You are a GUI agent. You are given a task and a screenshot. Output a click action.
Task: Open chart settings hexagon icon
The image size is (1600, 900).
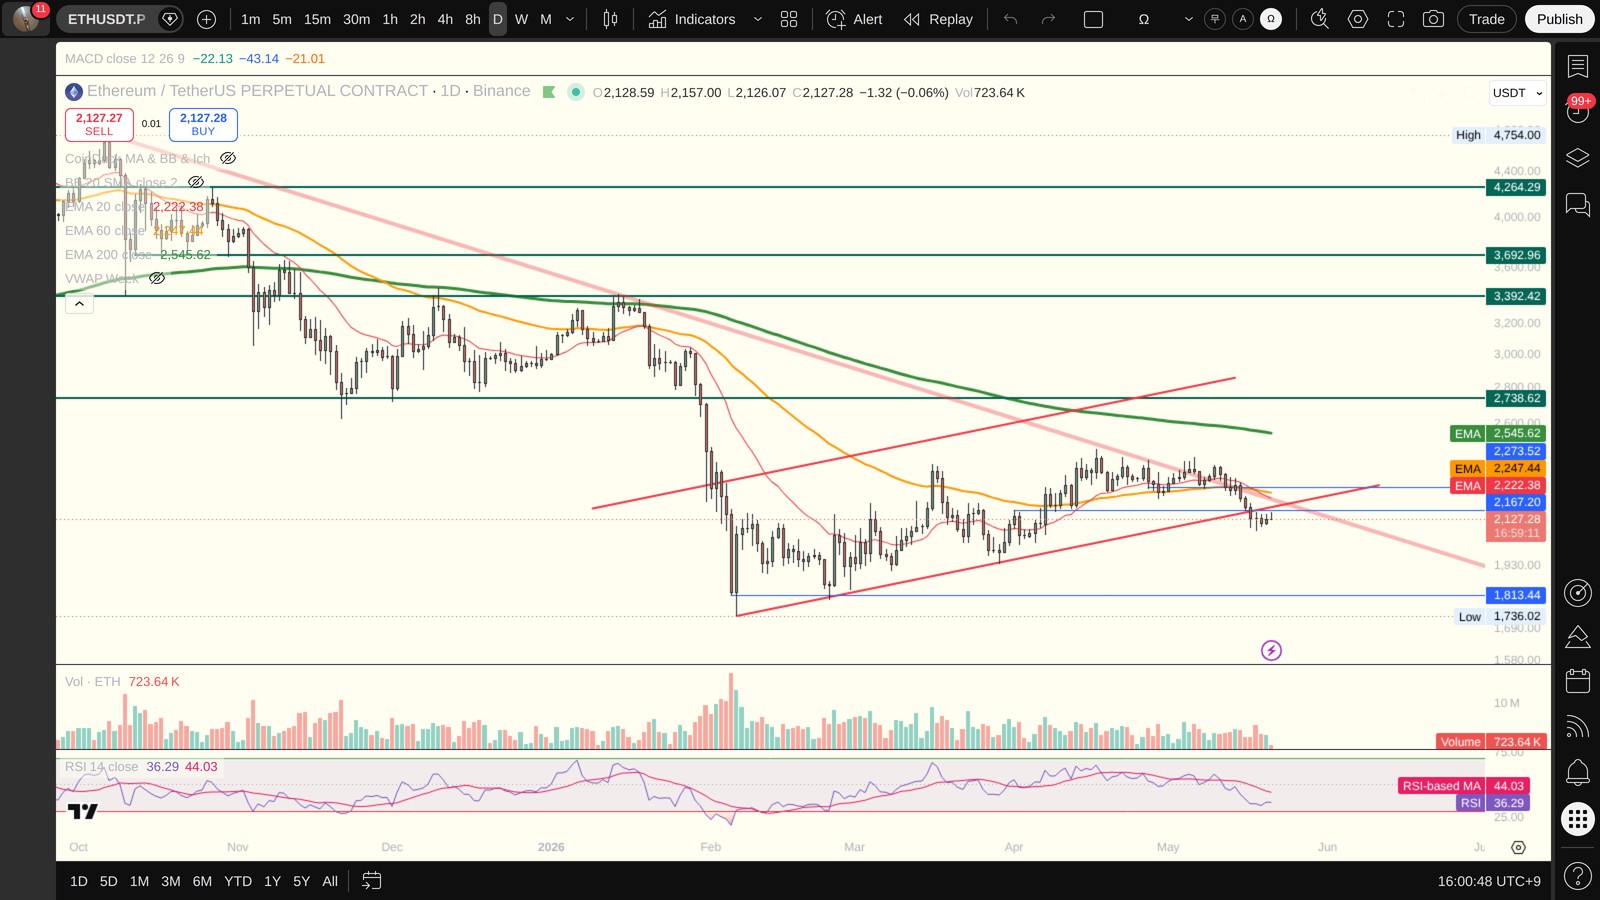pyautogui.click(x=1358, y=19)
